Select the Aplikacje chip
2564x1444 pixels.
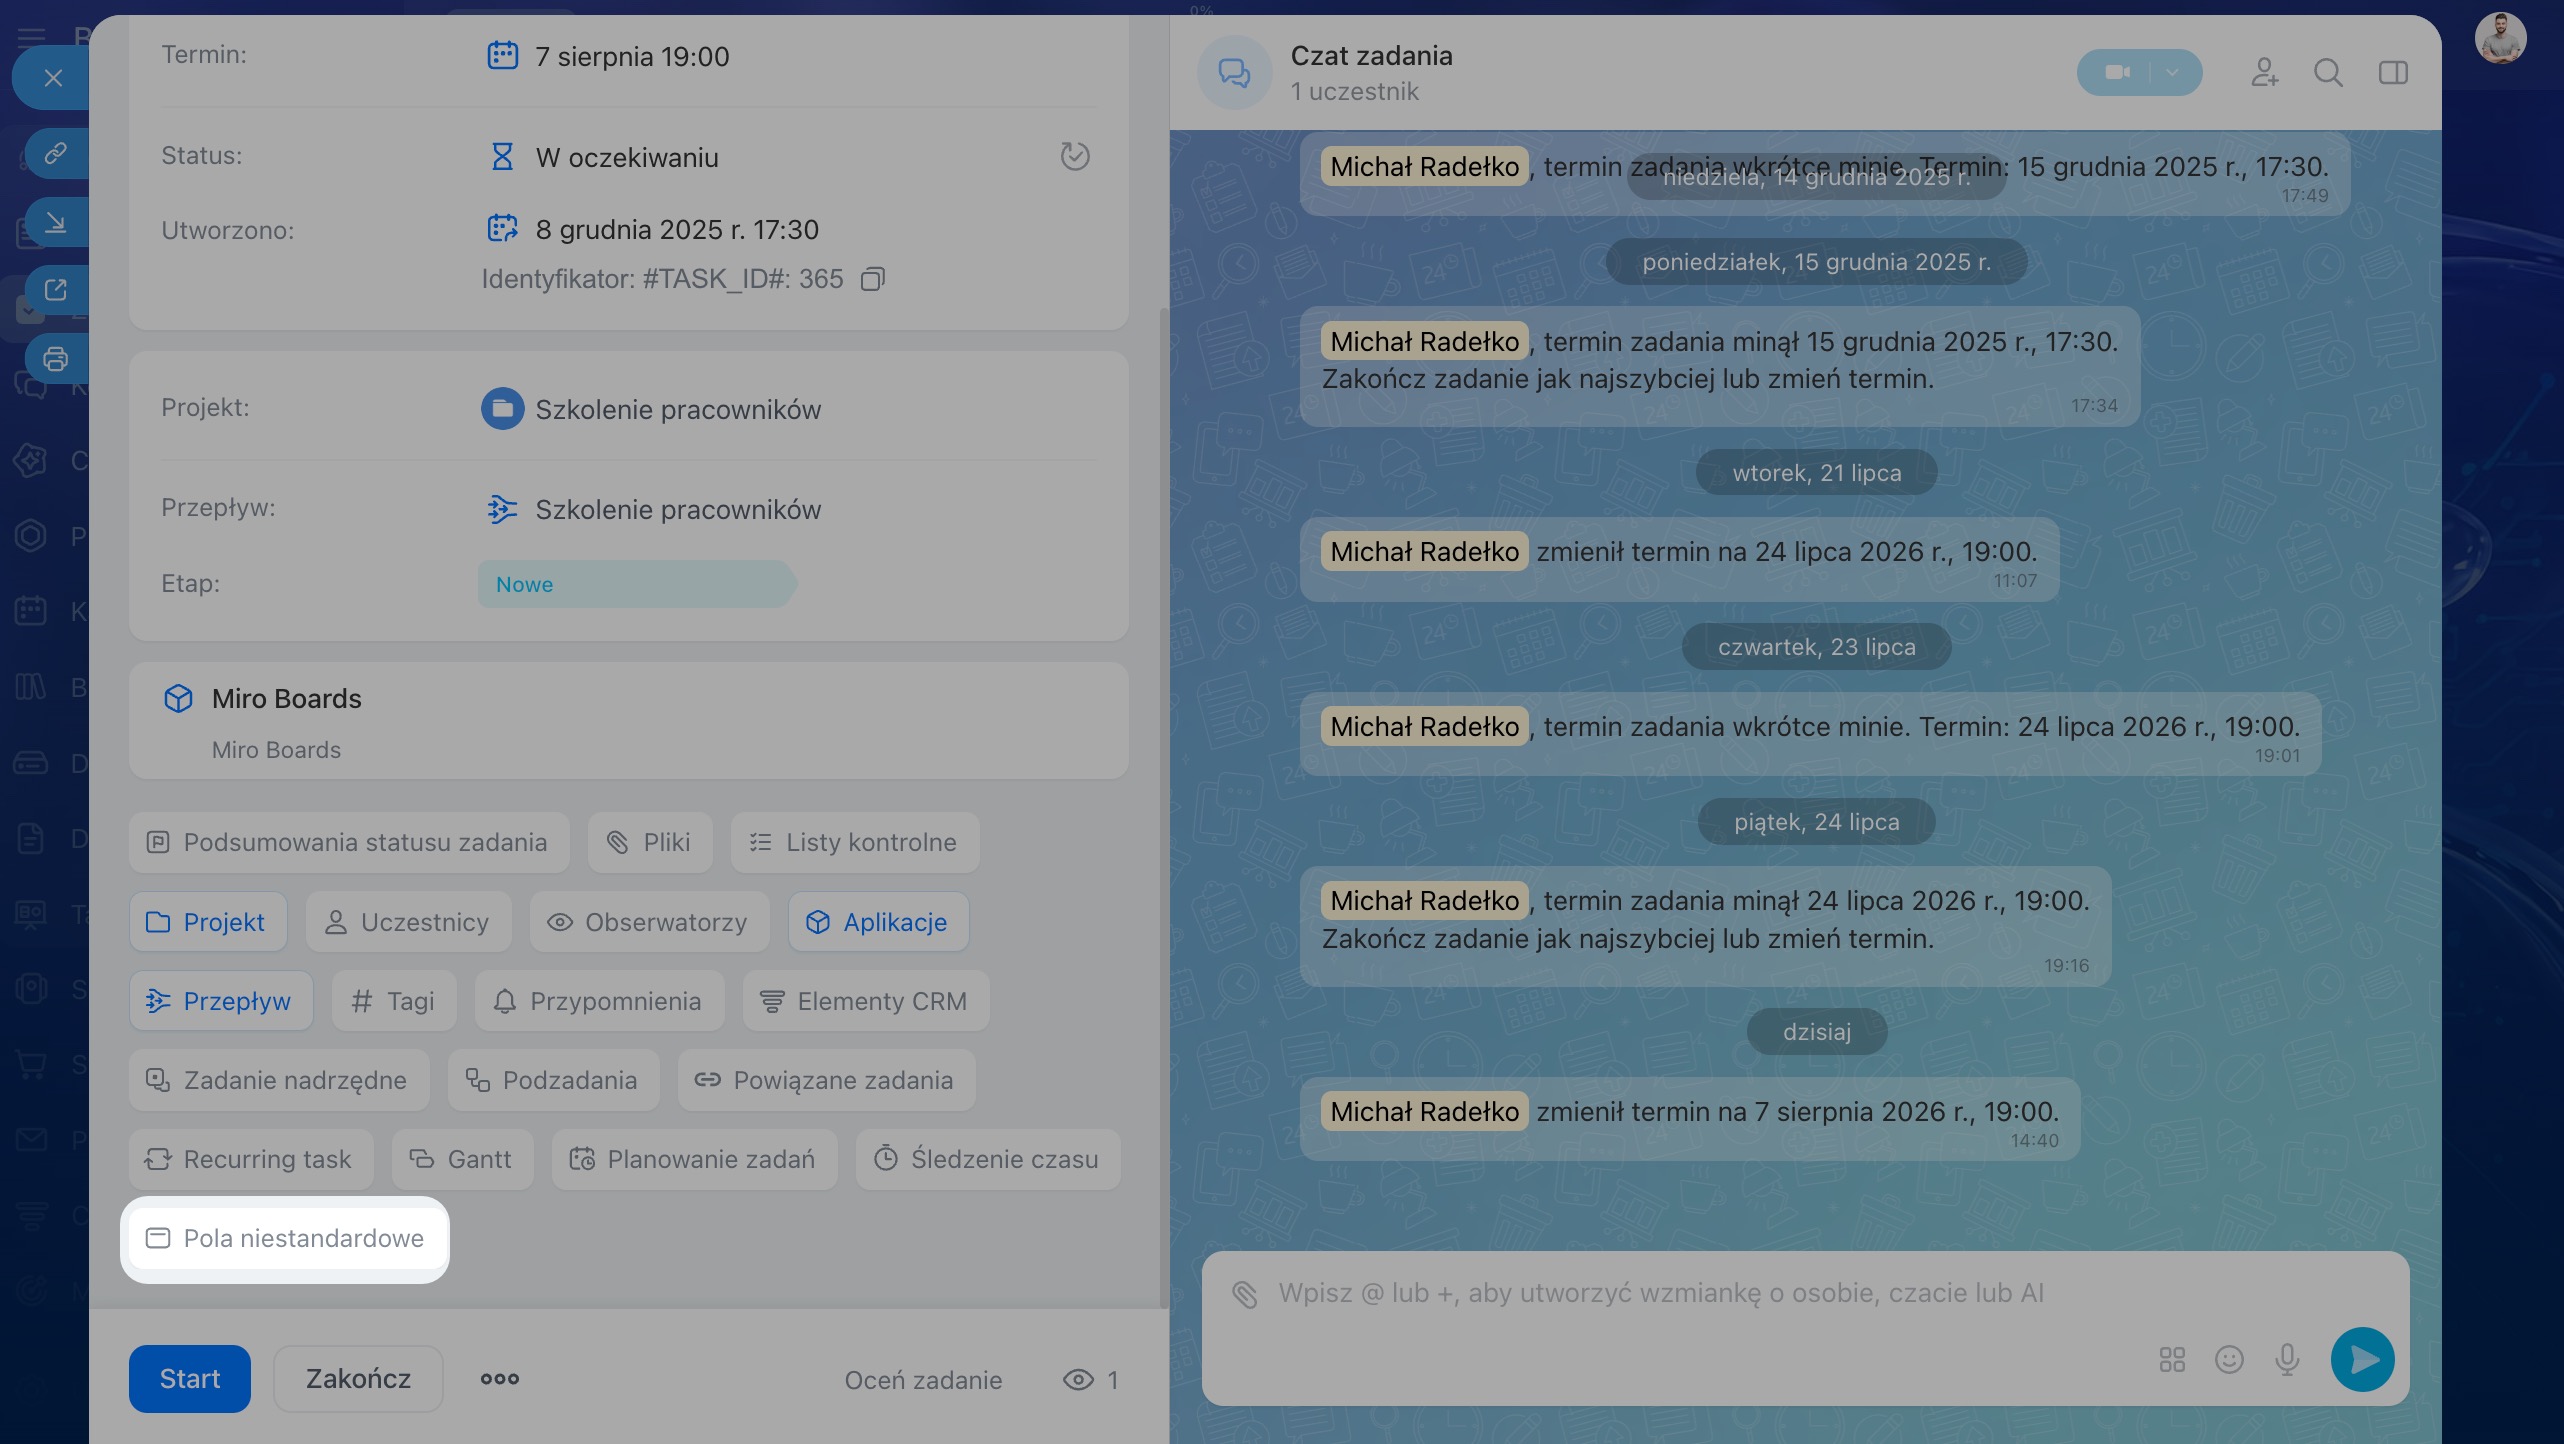coord(879,922)
